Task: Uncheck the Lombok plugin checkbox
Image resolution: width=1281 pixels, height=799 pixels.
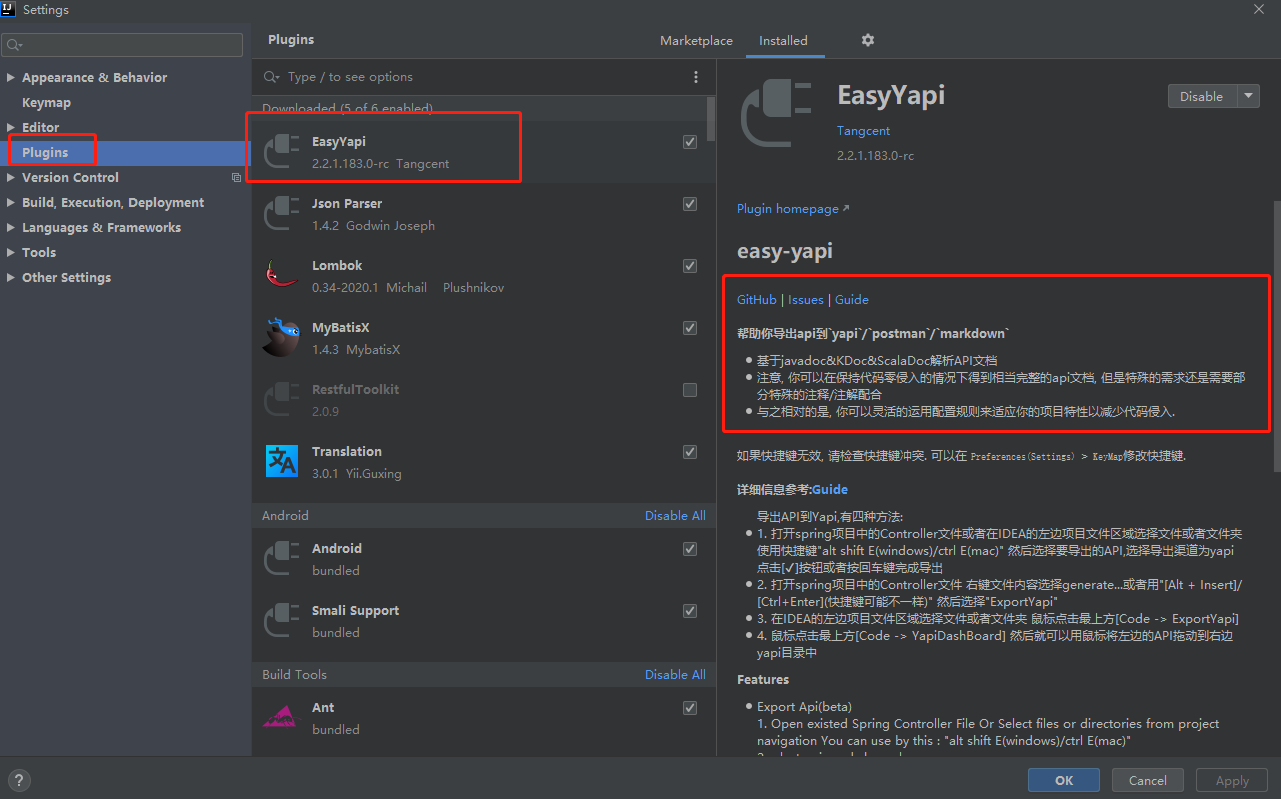Action: 690,266
